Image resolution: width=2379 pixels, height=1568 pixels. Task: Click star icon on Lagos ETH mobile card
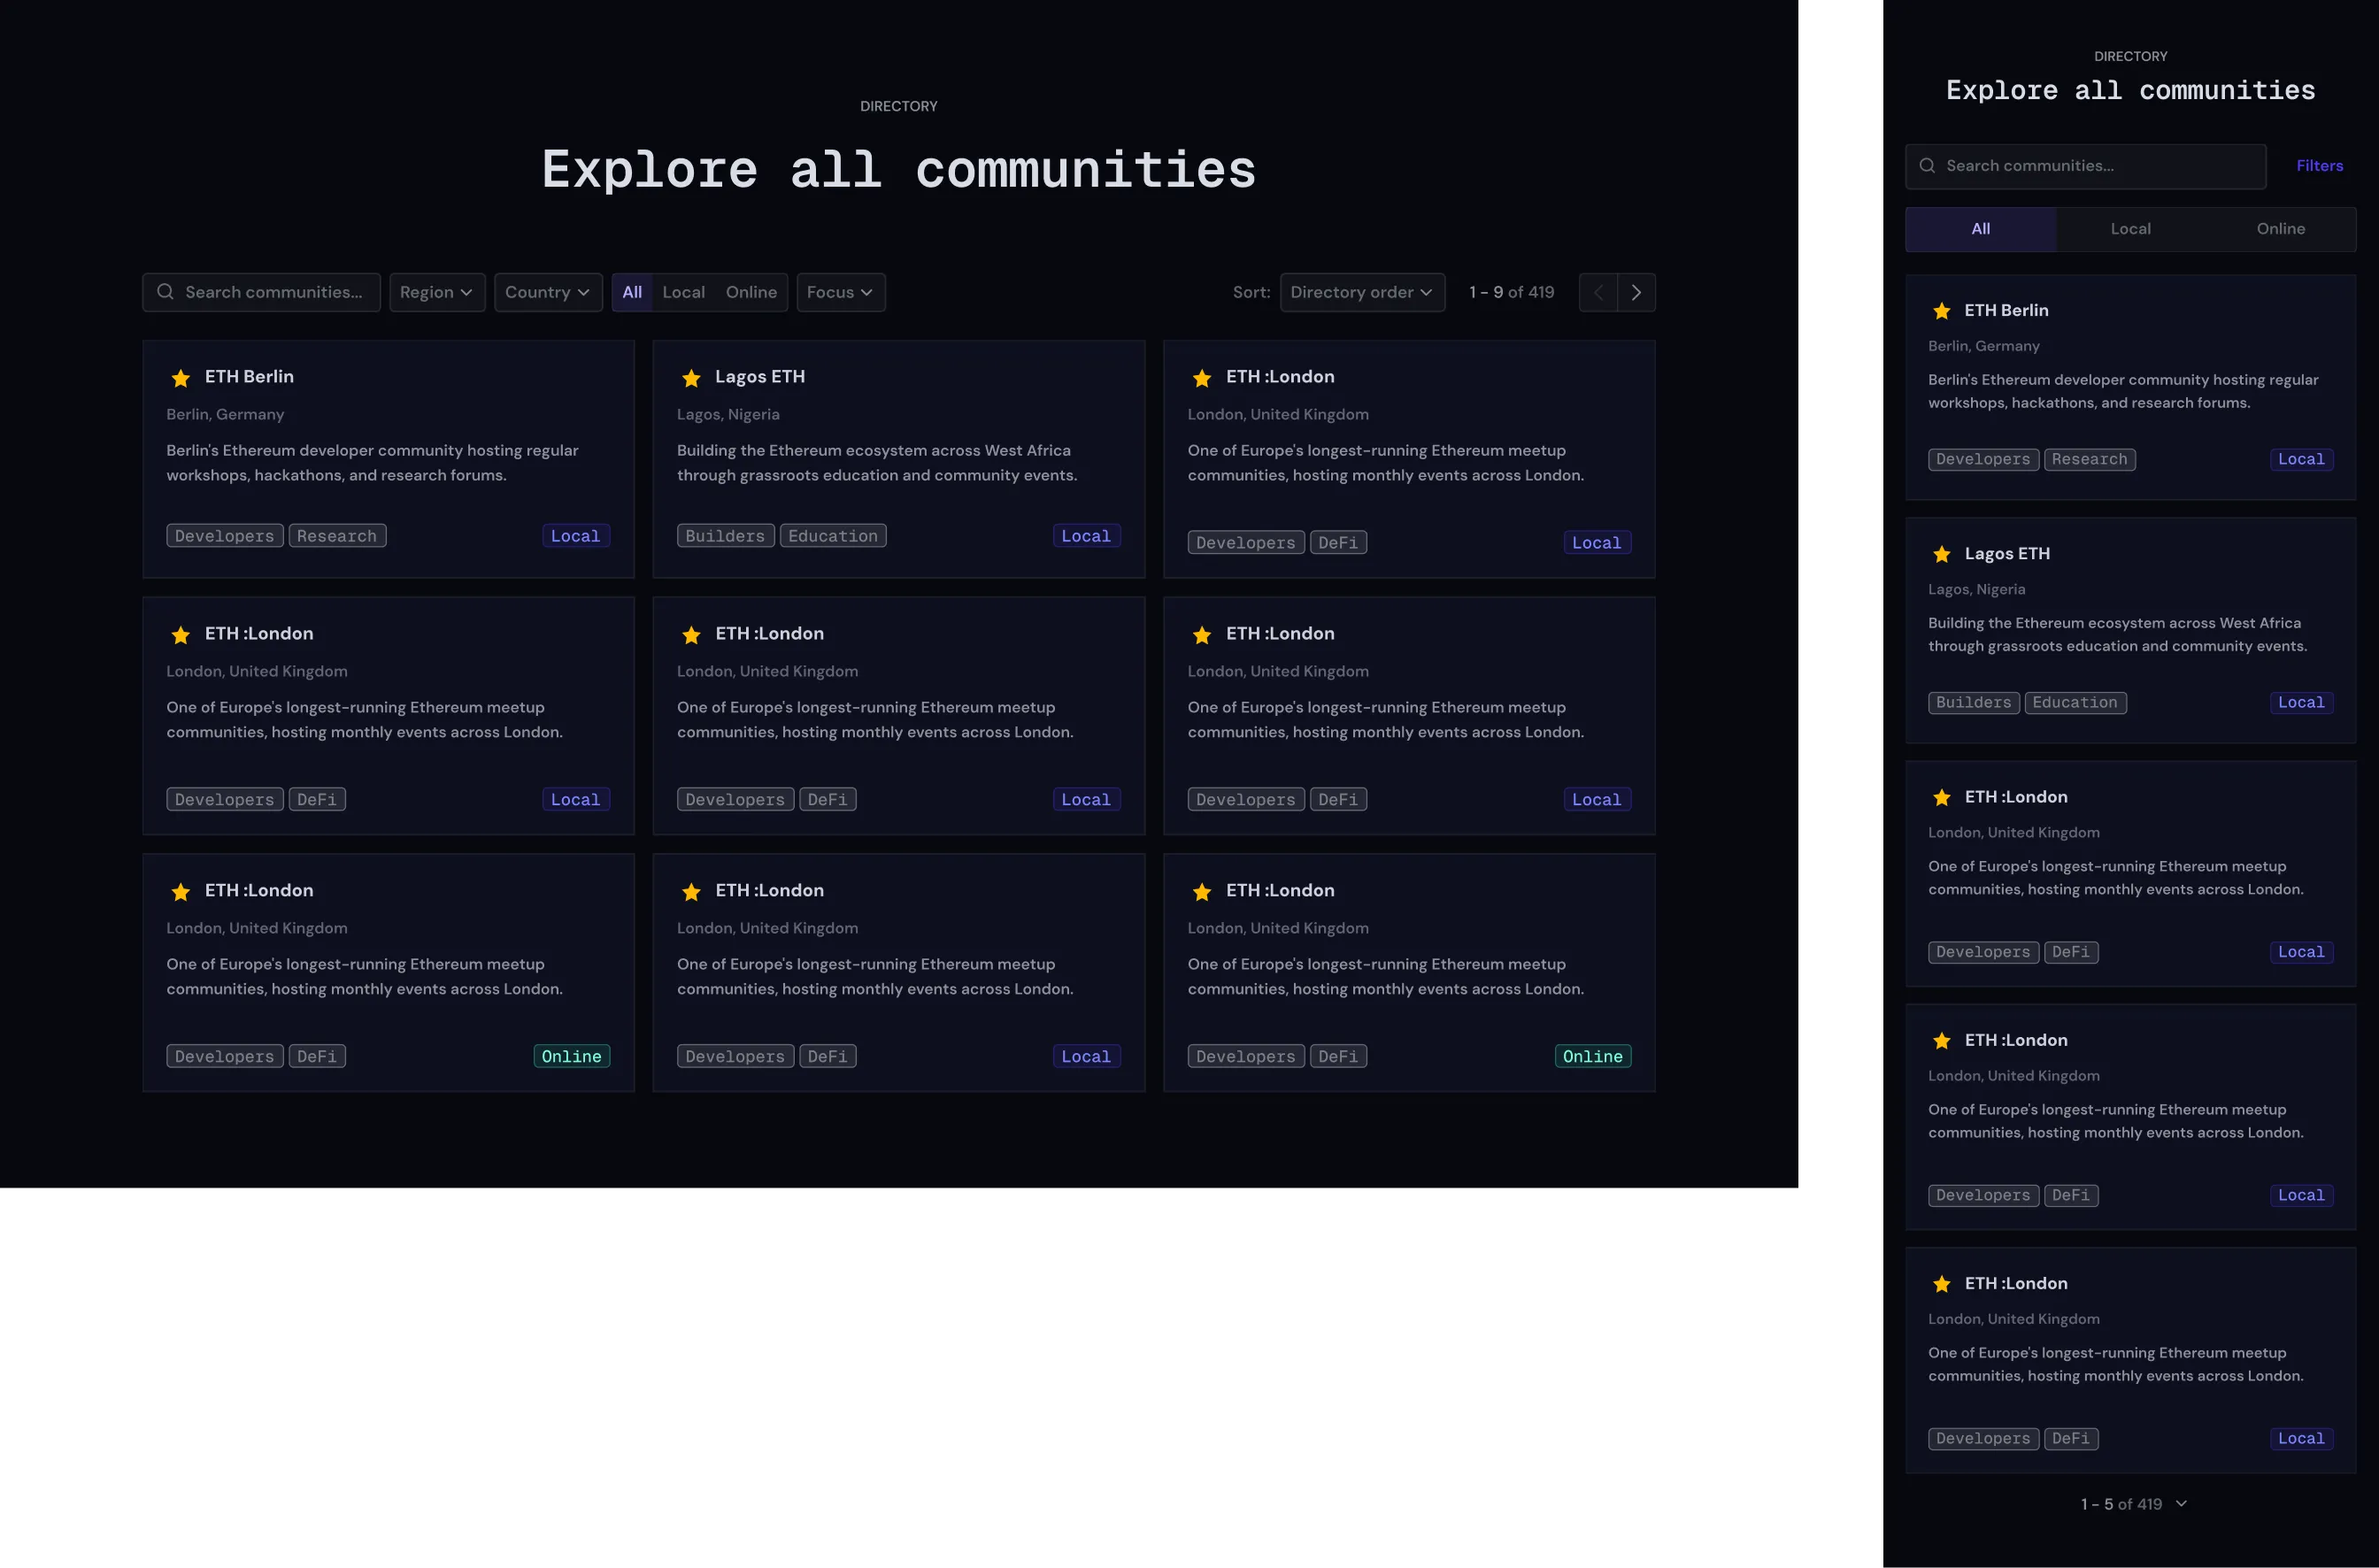coord(1942,554)
